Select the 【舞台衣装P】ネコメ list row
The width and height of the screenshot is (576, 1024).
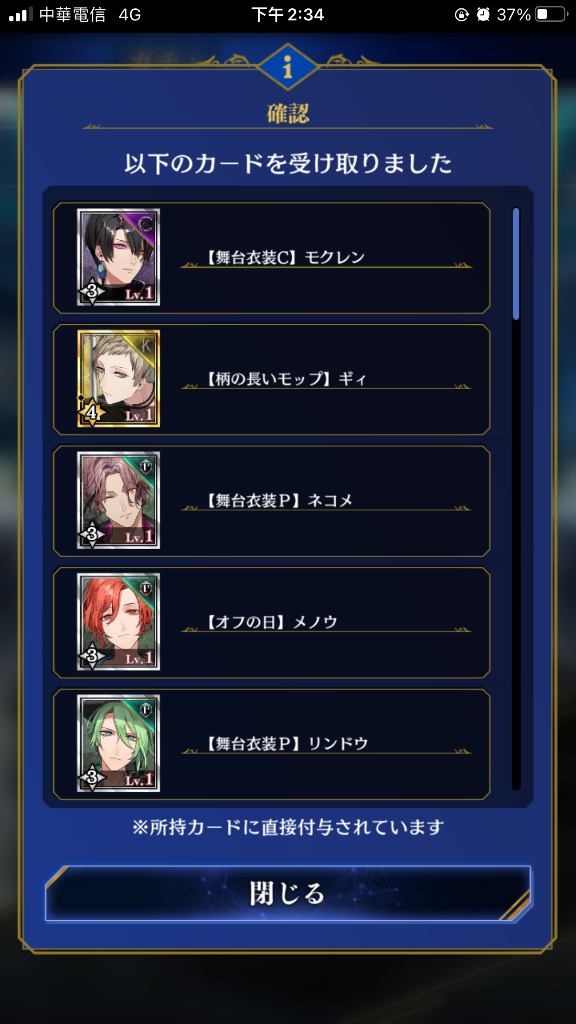tap(272, 500)
